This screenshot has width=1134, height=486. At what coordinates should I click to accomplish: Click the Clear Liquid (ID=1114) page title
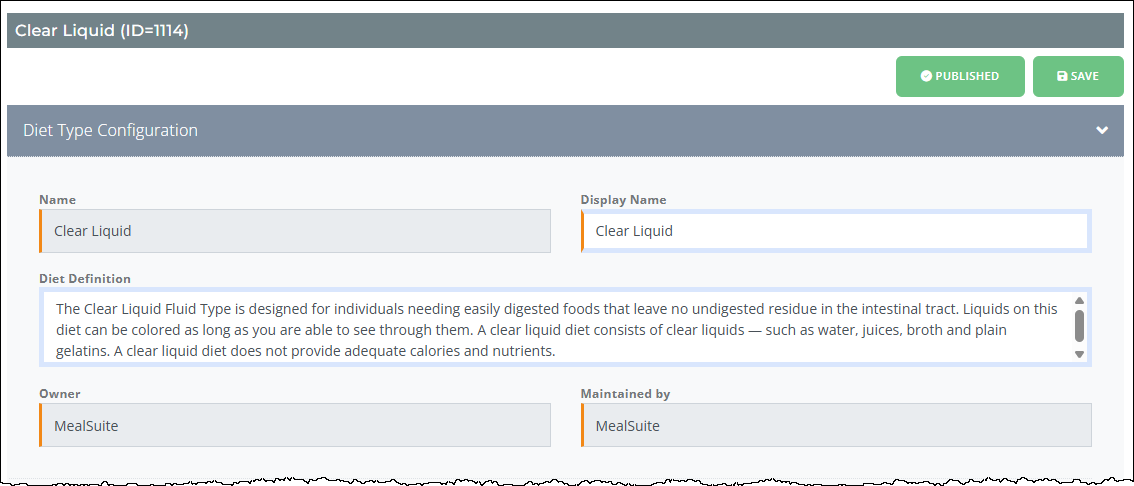pos(102,31)
